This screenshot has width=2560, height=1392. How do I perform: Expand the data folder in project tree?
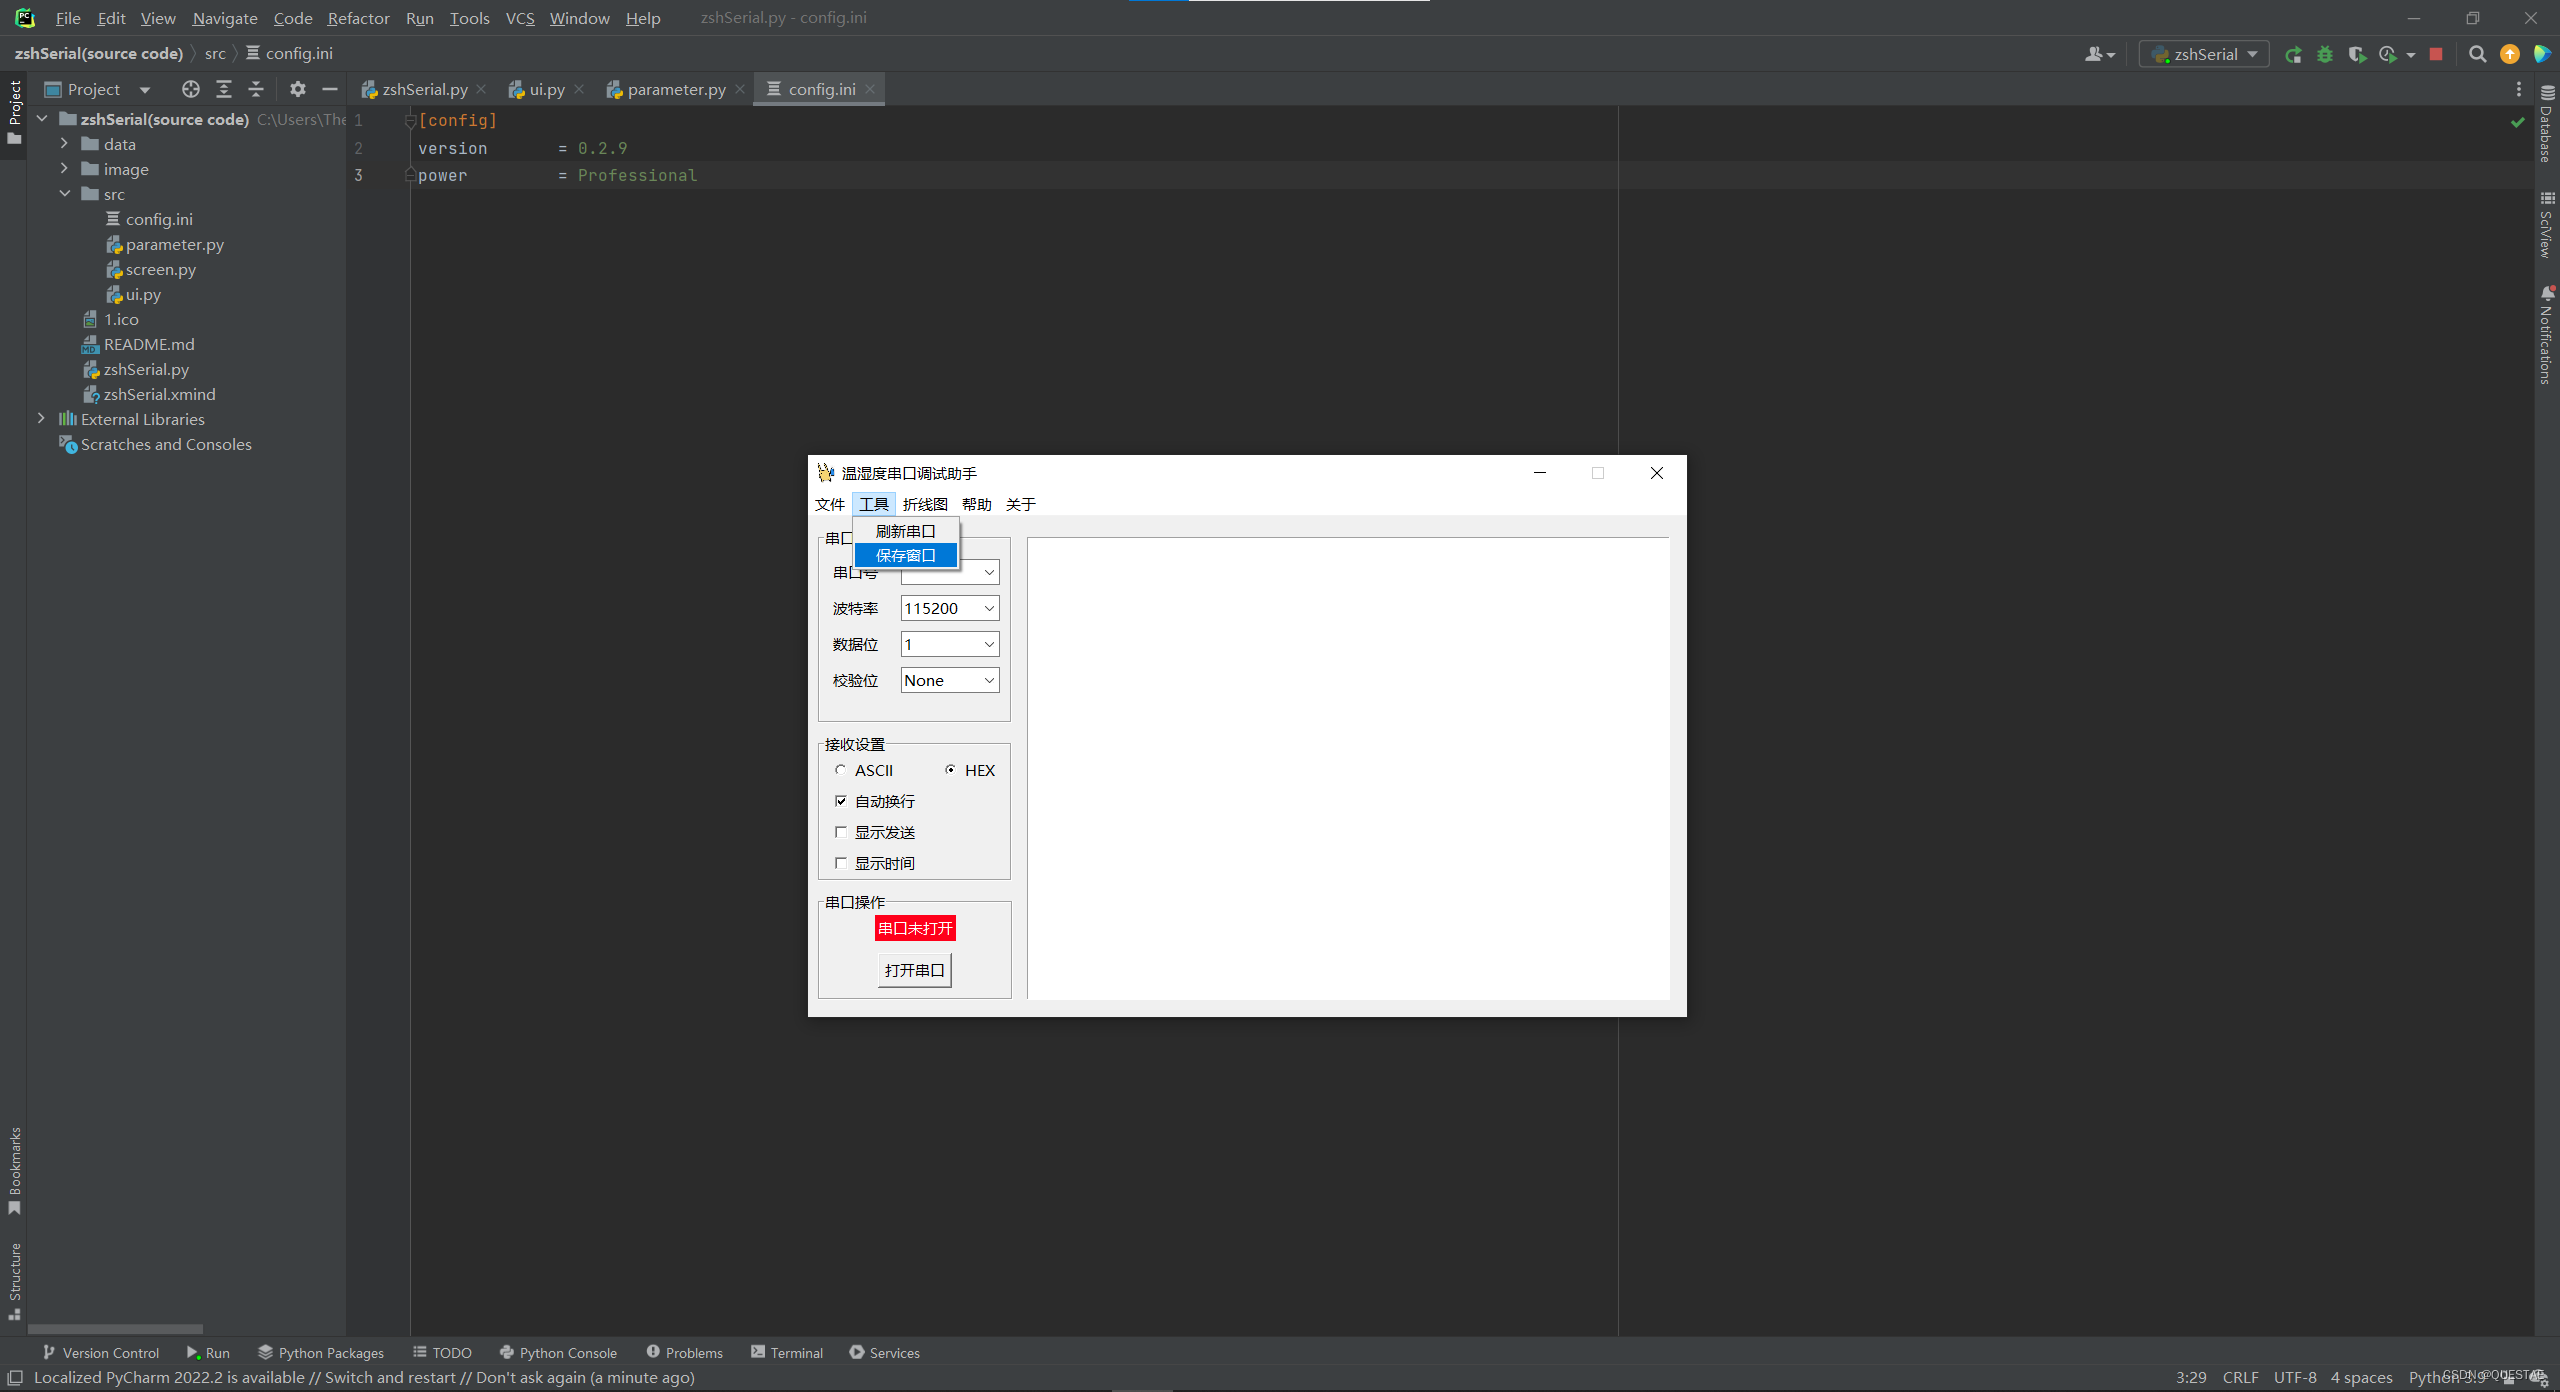(x=64, y=144)
